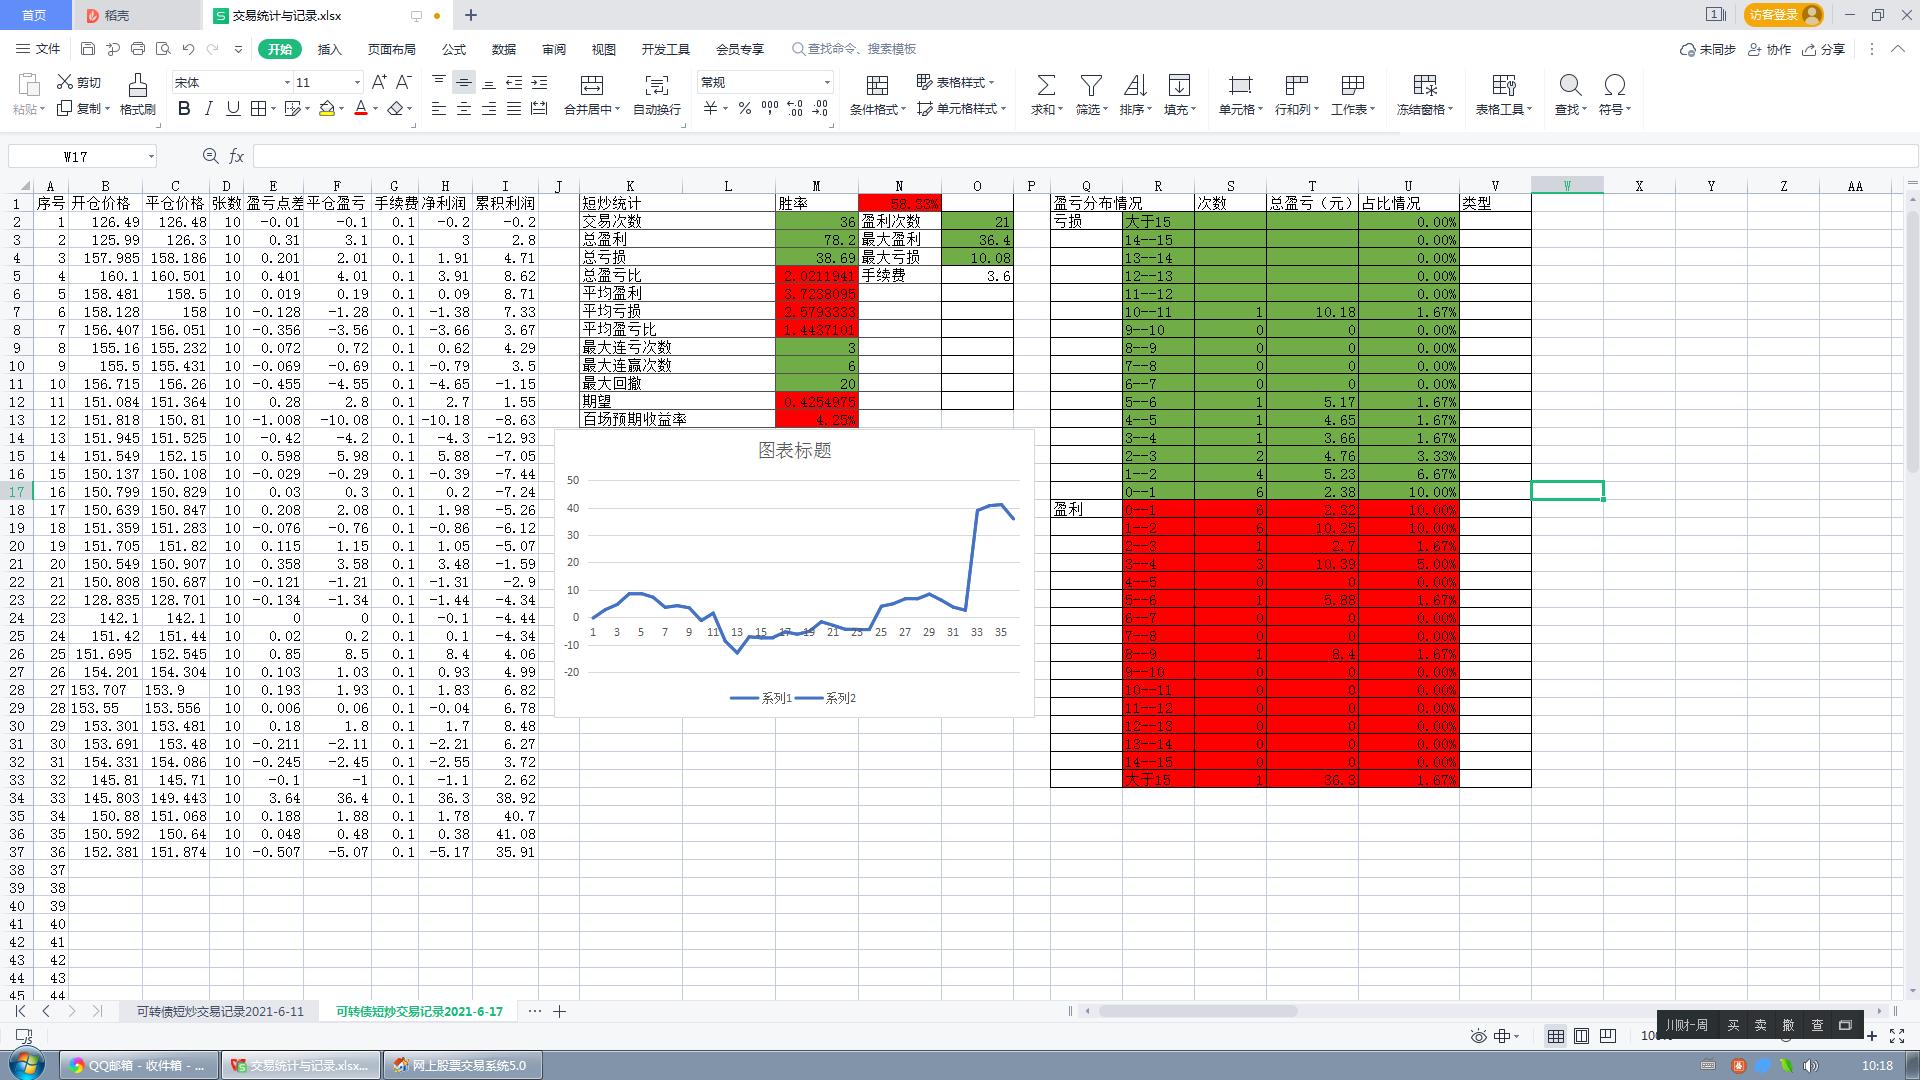Click the 买 button on trading widget

tap(1733, 1025)
